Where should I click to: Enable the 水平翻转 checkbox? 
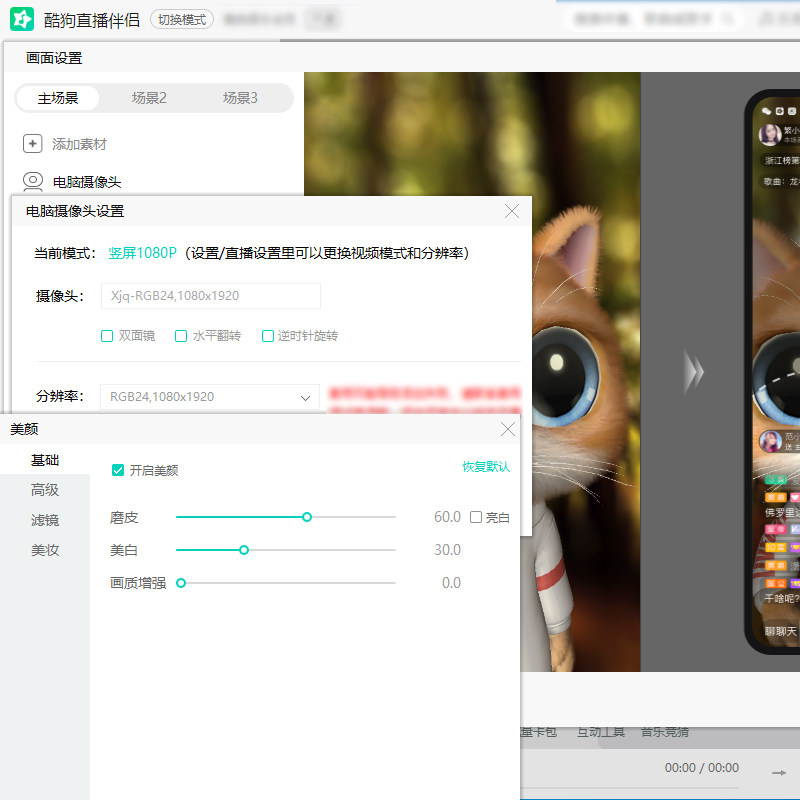pyautogui.click(x=181, y=336)
